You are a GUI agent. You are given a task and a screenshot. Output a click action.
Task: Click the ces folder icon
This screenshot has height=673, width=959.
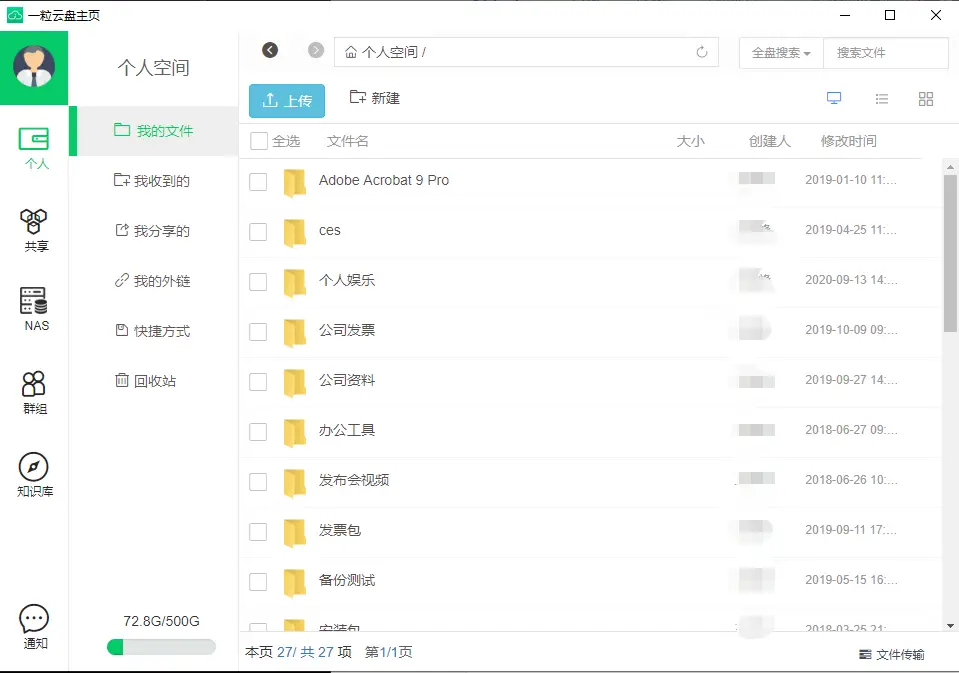(x=294, y=232)
